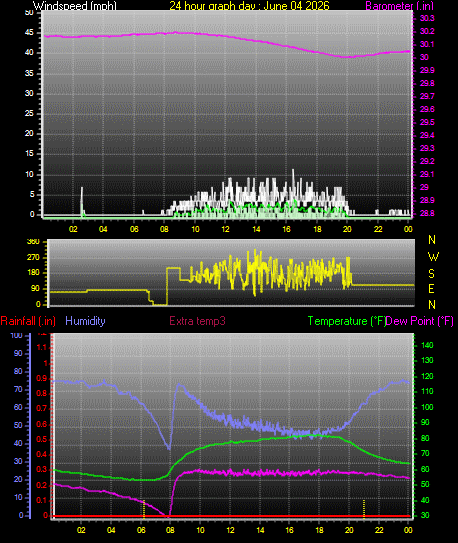Click the '35' windspeed axis value
The width and height of the screenshot is (458, 543).
(29, 73)
